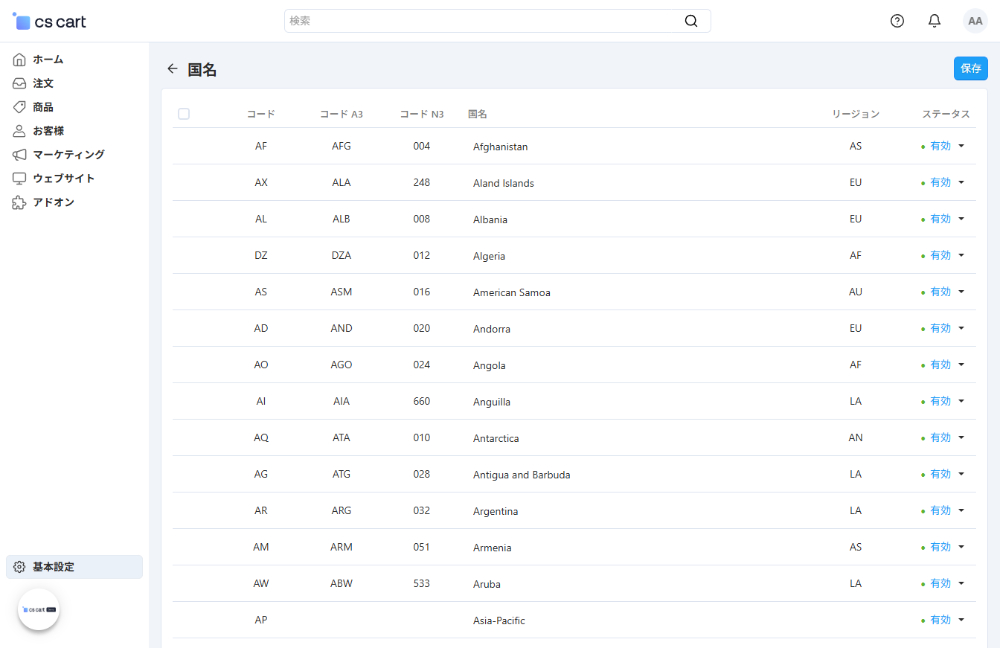
Task: Click the 基本設定 gear icon
Action: click(19, 567)
